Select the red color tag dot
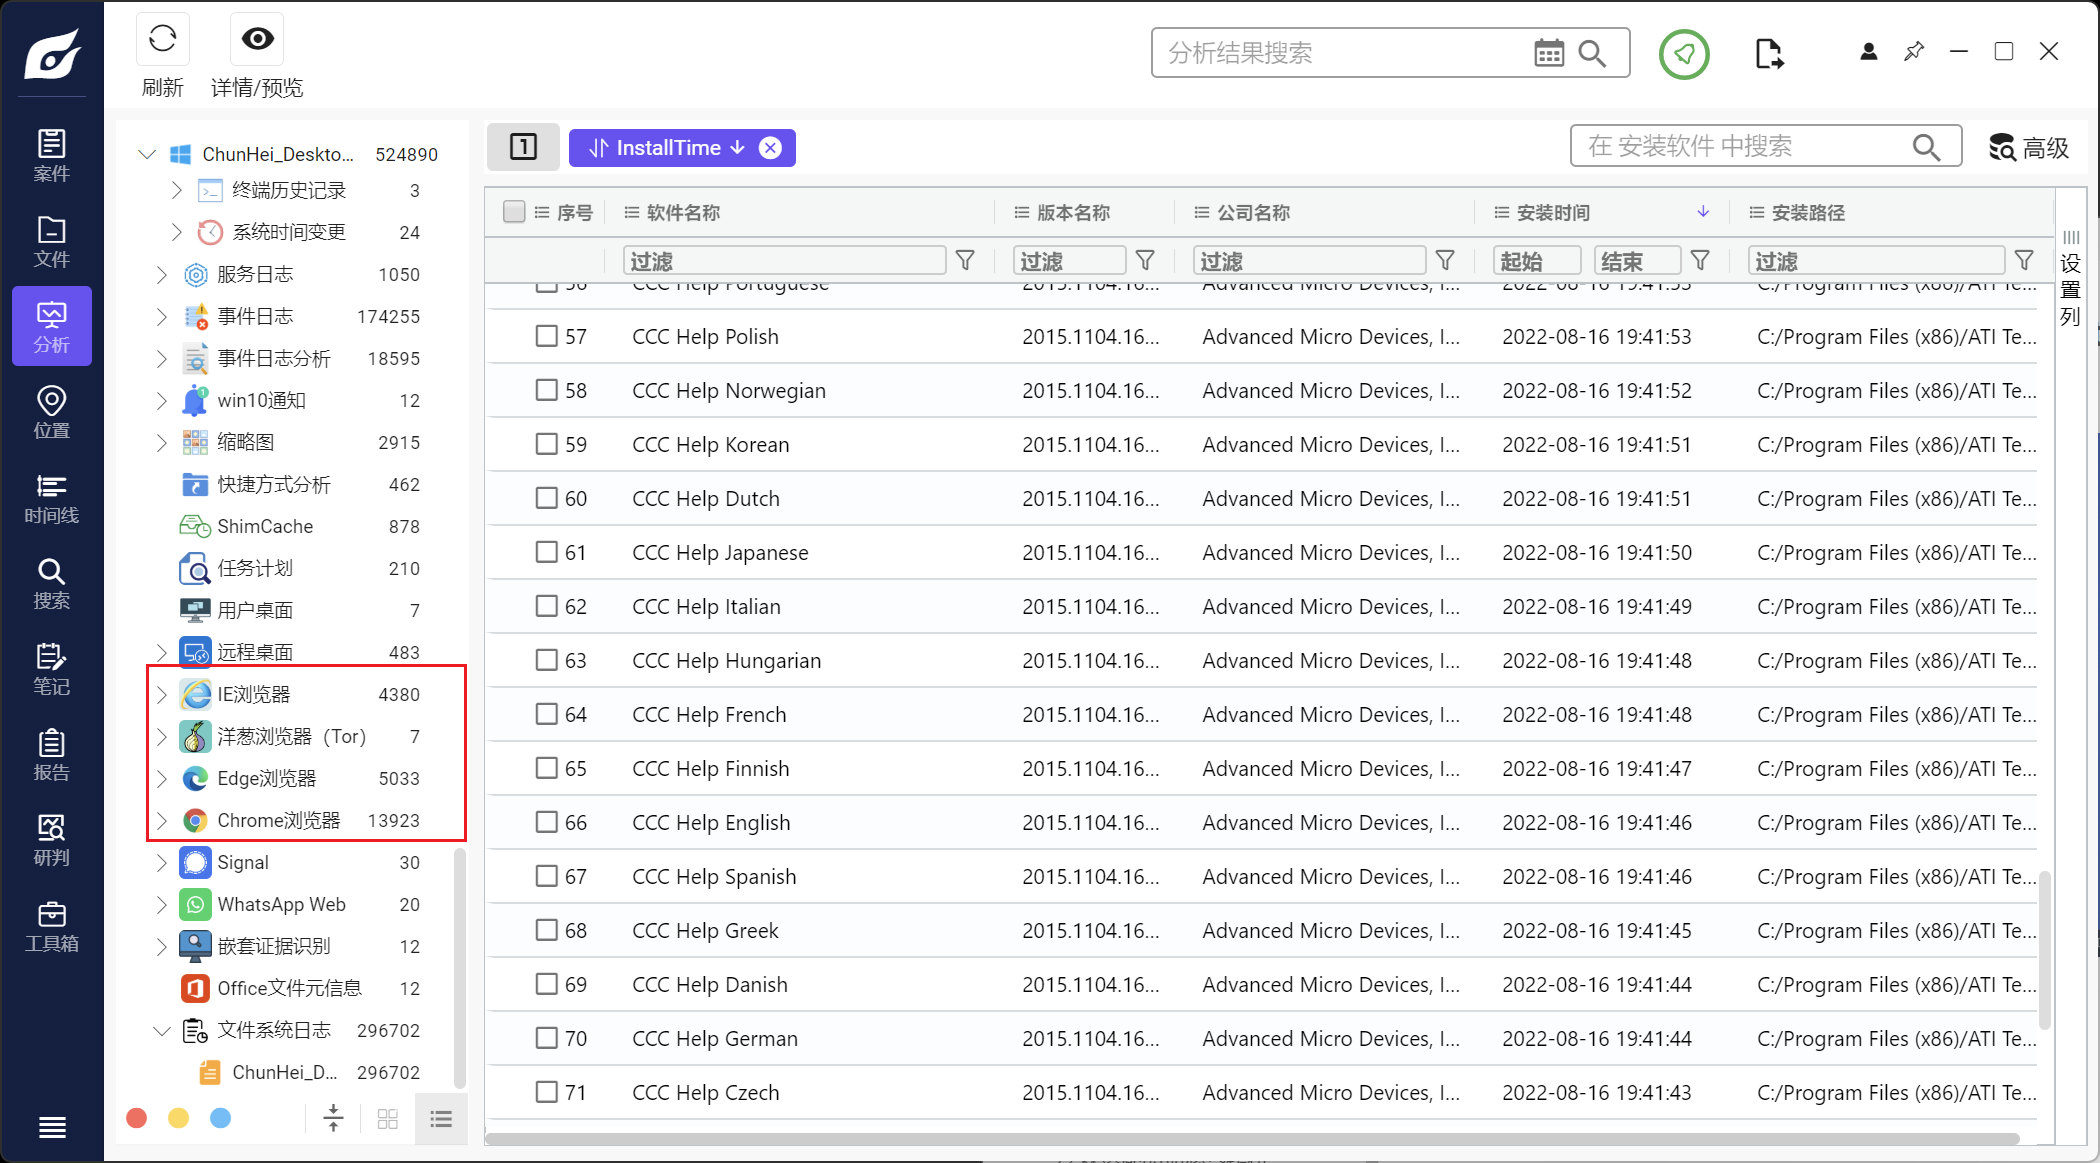The image size is (2100, 1163). 137,1118
